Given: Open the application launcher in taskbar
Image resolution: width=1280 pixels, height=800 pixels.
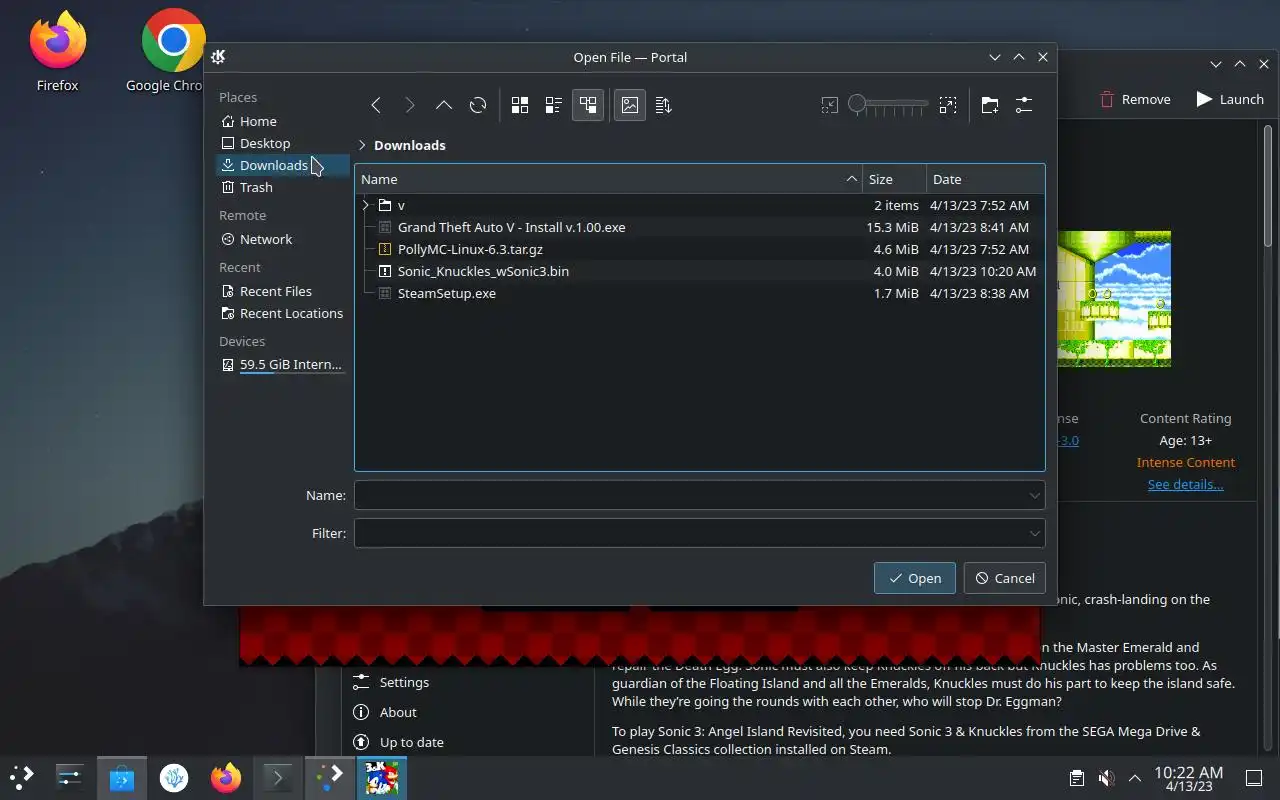Looking at the screenshot, I should point(21,777).
